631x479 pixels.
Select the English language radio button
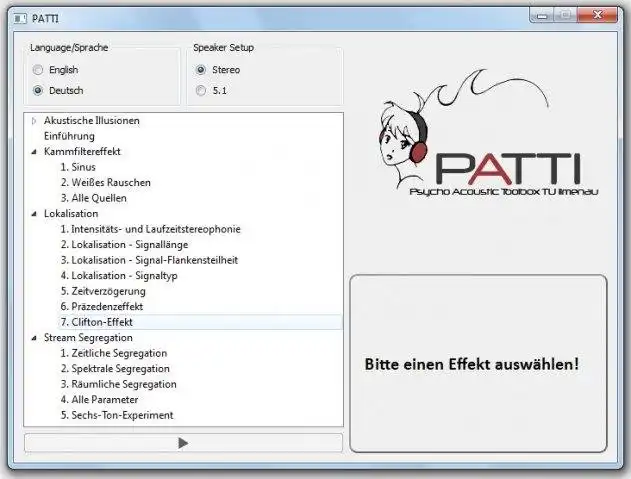38,70
